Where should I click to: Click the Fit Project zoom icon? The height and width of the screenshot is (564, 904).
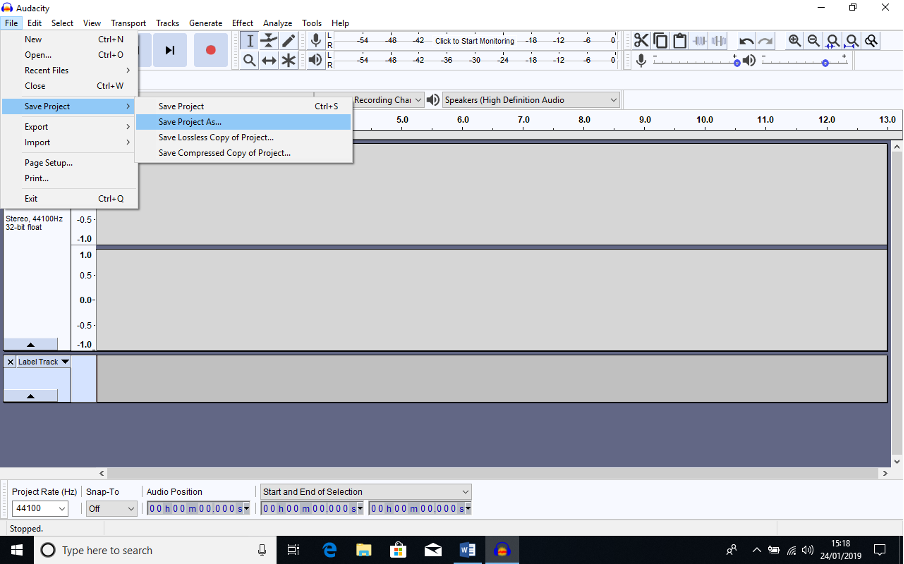[x=852, y=40]
